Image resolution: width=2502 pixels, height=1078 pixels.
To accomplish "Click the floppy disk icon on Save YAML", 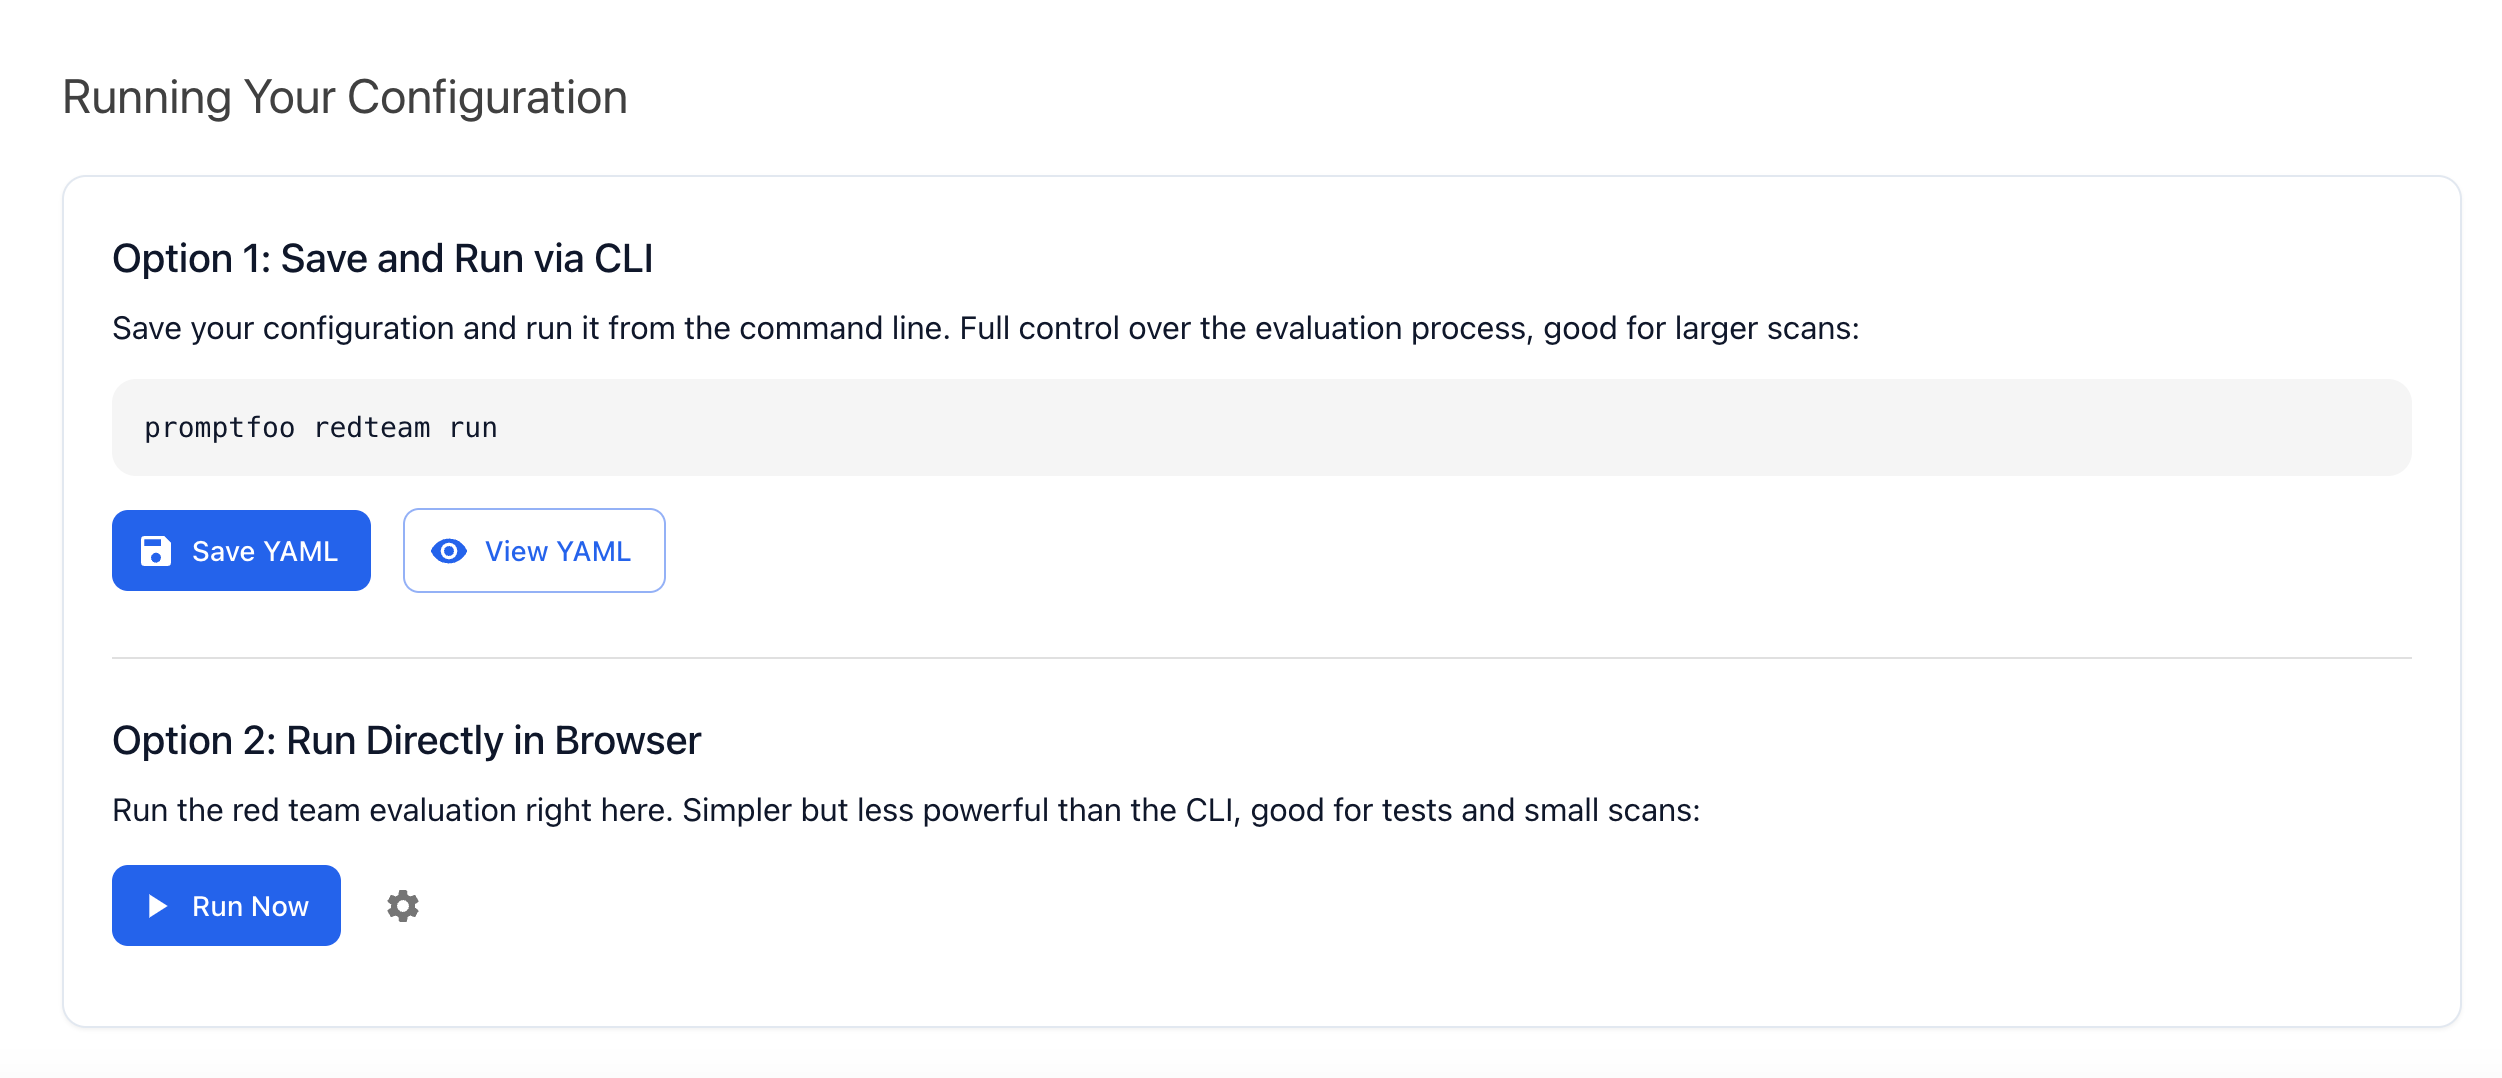I will pos(156,551).
